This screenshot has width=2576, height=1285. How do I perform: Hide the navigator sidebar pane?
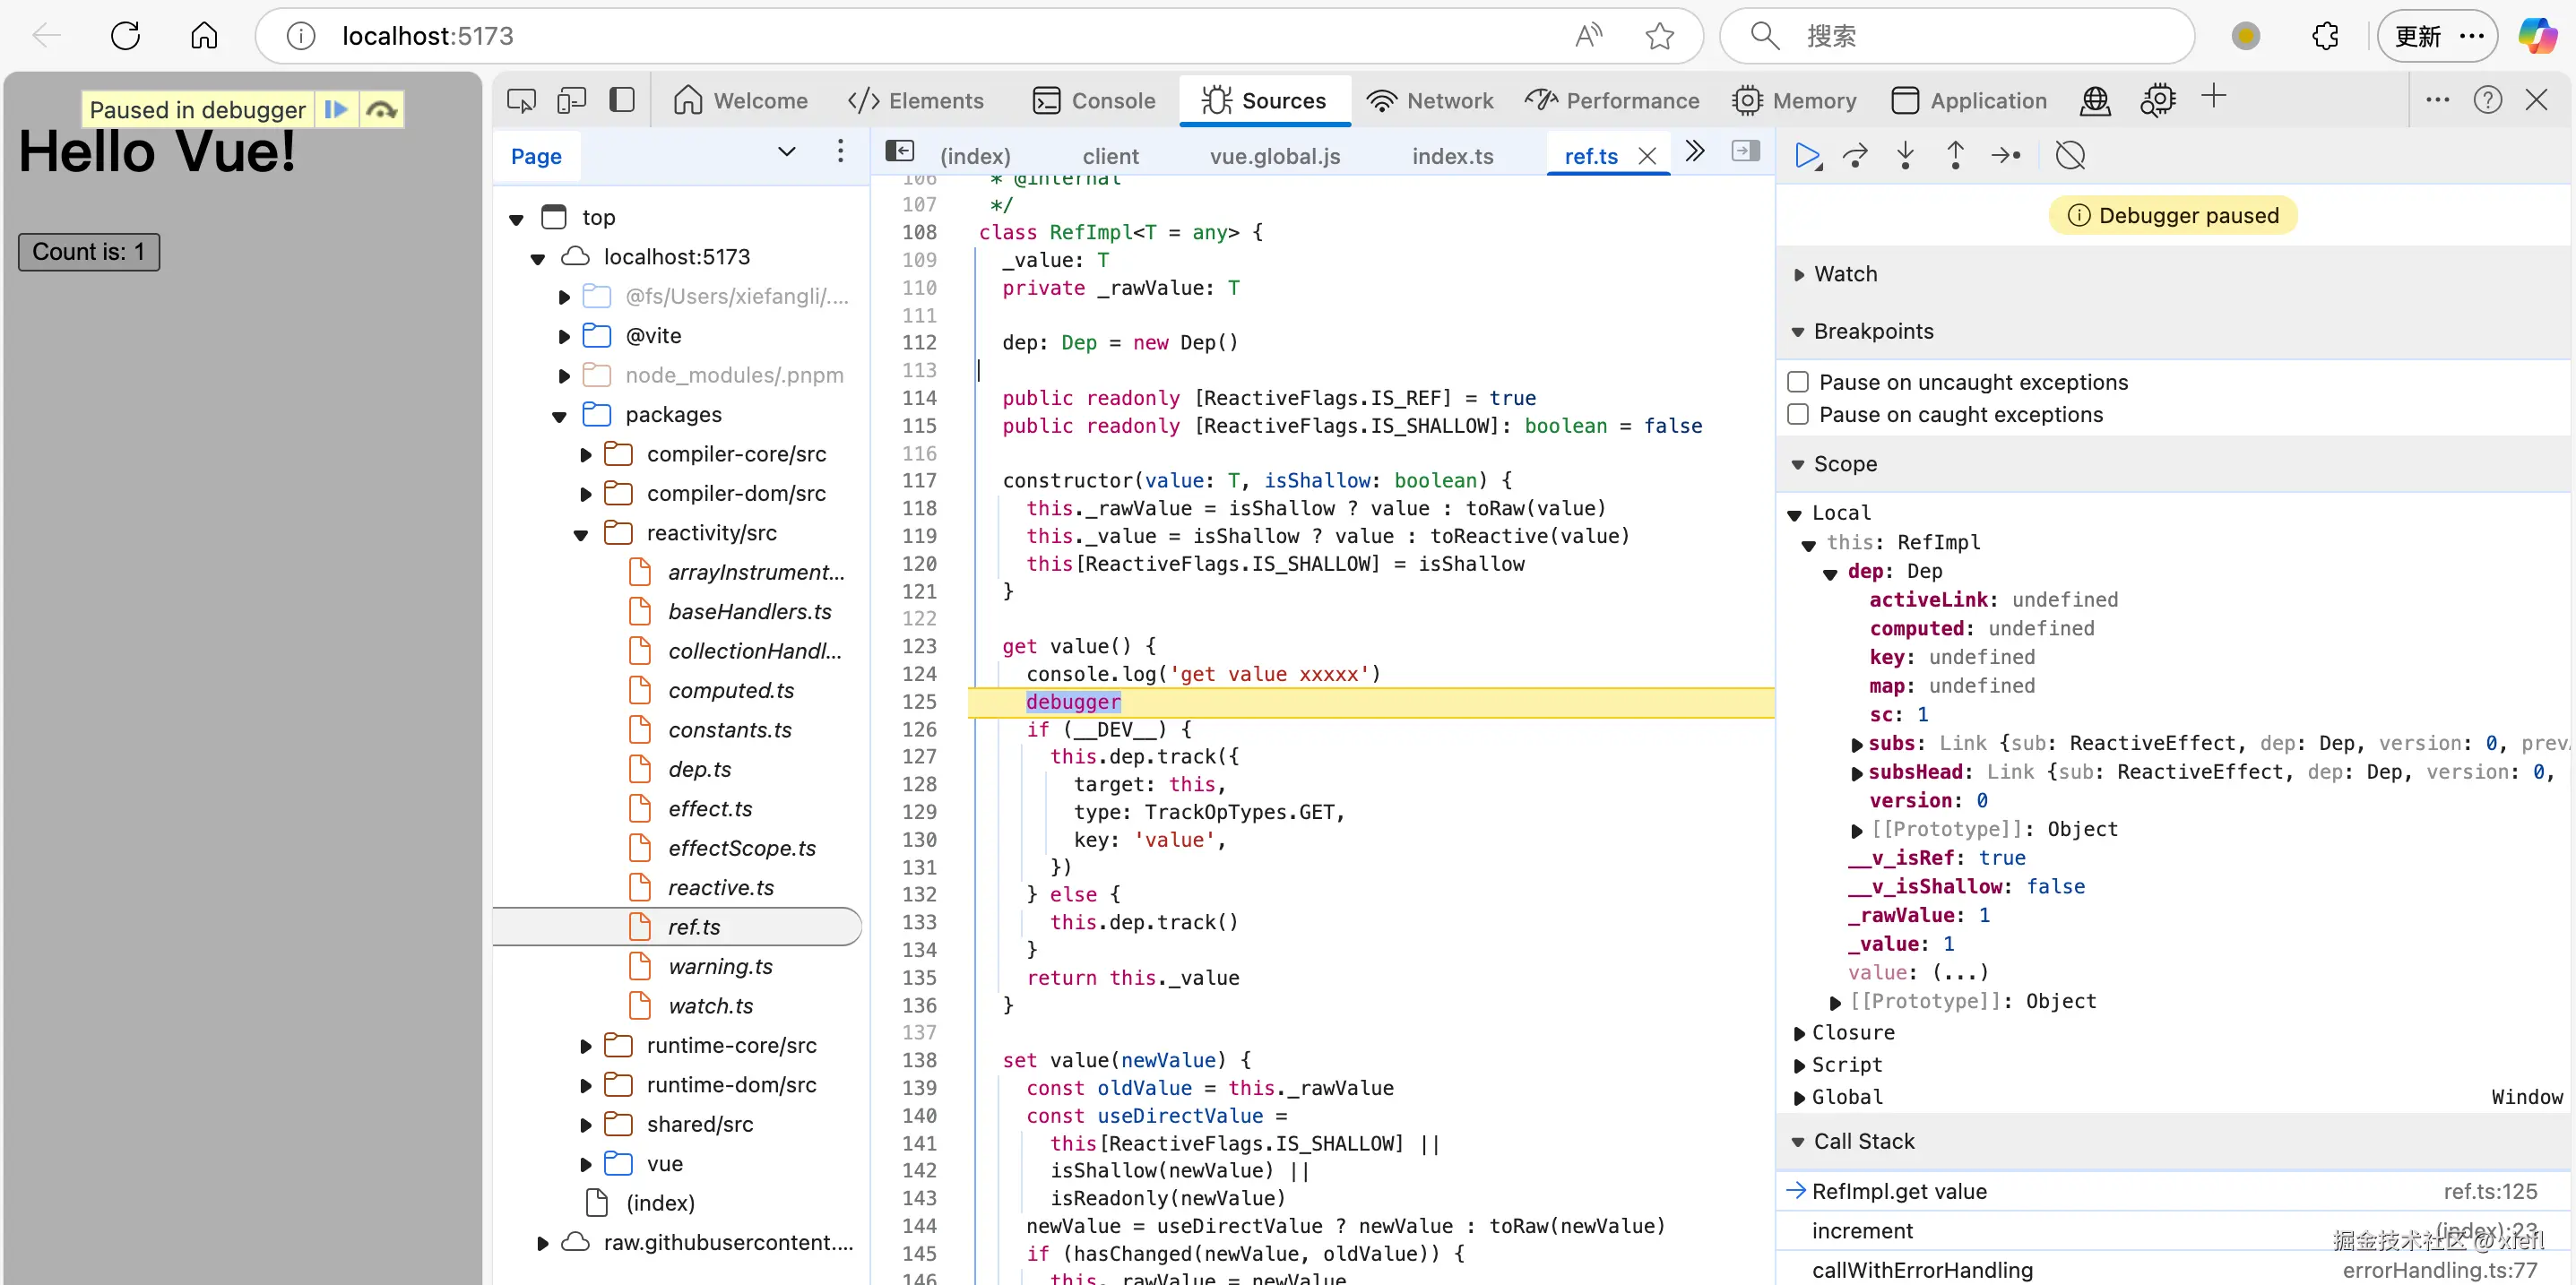tap(900, 152)
